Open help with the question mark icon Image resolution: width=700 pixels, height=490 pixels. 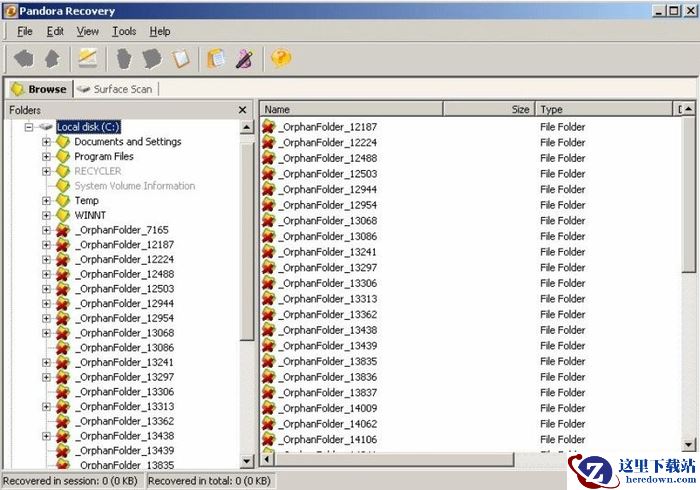(x=281, y=58)
